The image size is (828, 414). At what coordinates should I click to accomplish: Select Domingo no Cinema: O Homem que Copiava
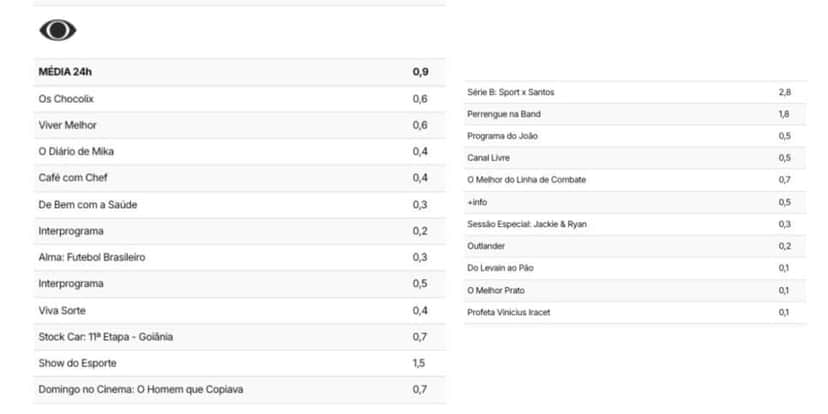239,390
